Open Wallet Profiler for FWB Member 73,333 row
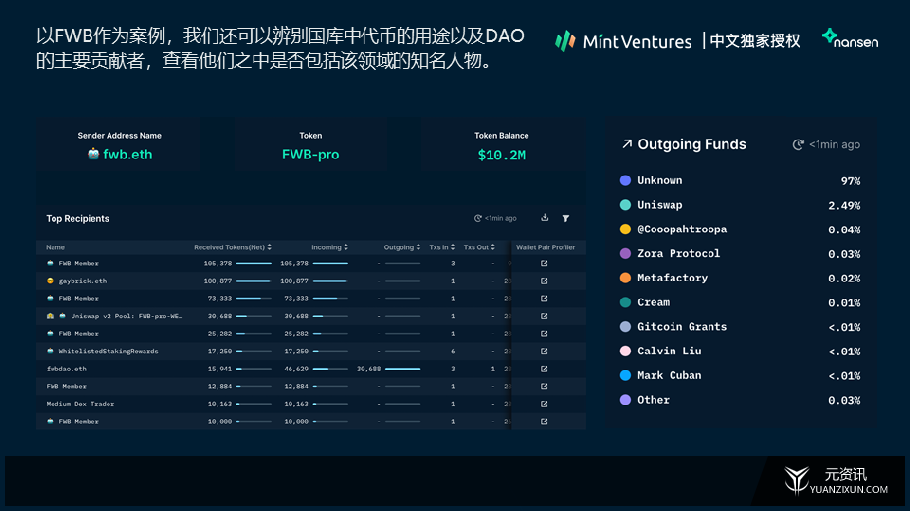Screen dimensions: 910x511 click(544, 298)
